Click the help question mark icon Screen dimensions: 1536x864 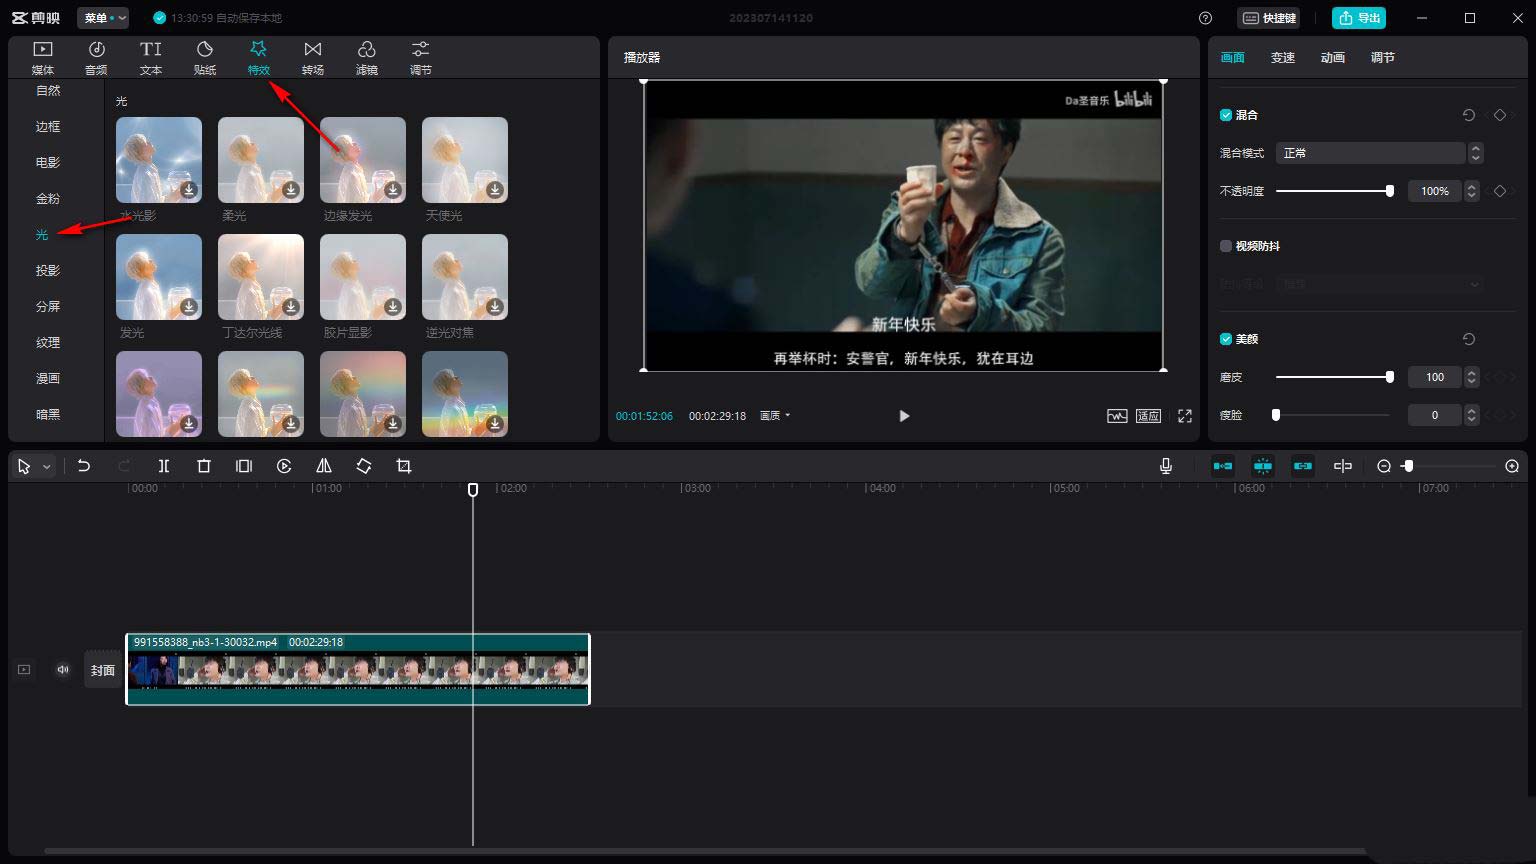click(x=1205, y=18)
